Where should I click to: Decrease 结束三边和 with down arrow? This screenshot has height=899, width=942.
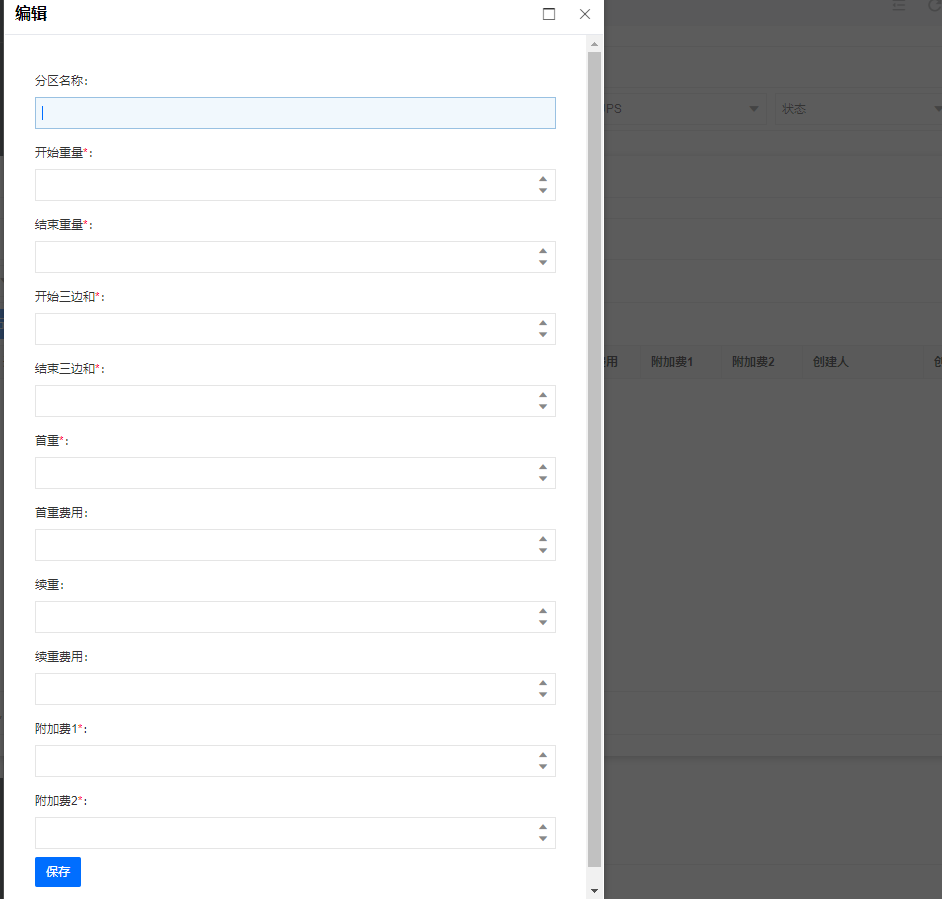[543, 407]
